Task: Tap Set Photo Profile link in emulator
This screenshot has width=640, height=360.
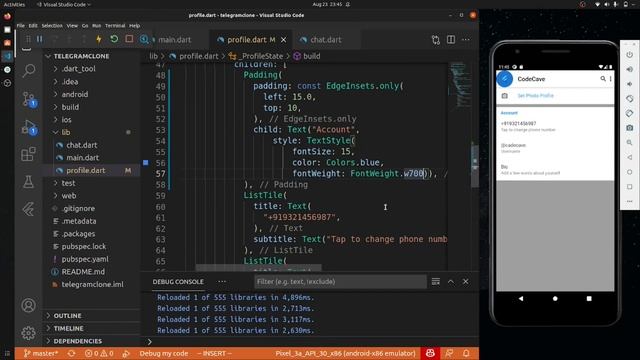Action: pyautogui.click(x=535, y=96)
